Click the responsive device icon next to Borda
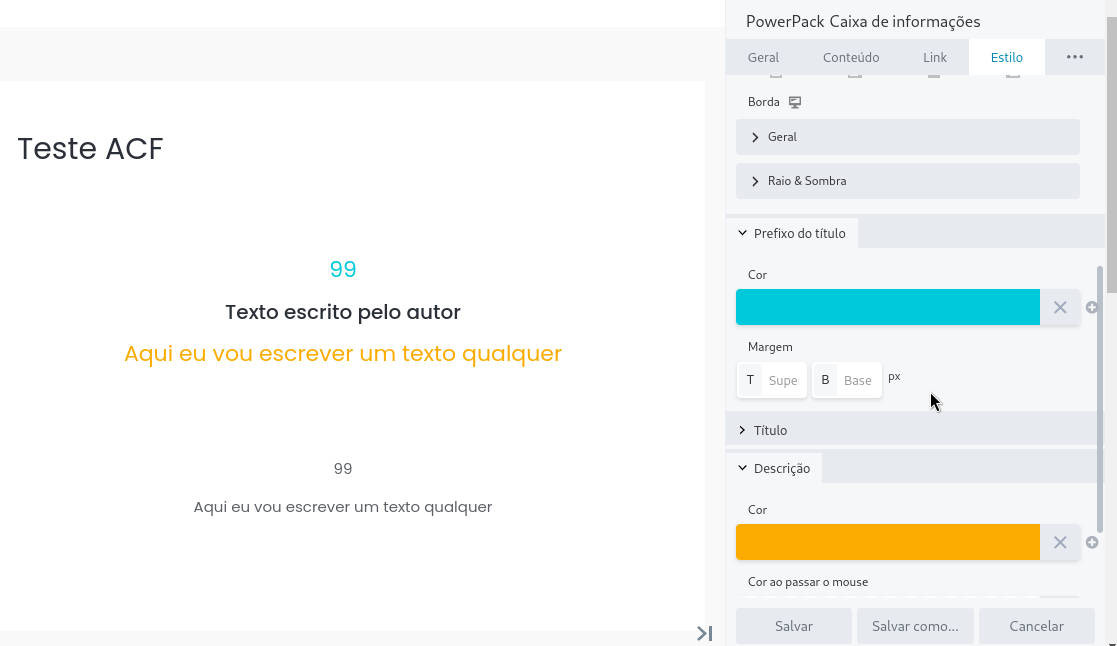The image size is (1117, 646). pyautogui.click(x=794, y=102)
